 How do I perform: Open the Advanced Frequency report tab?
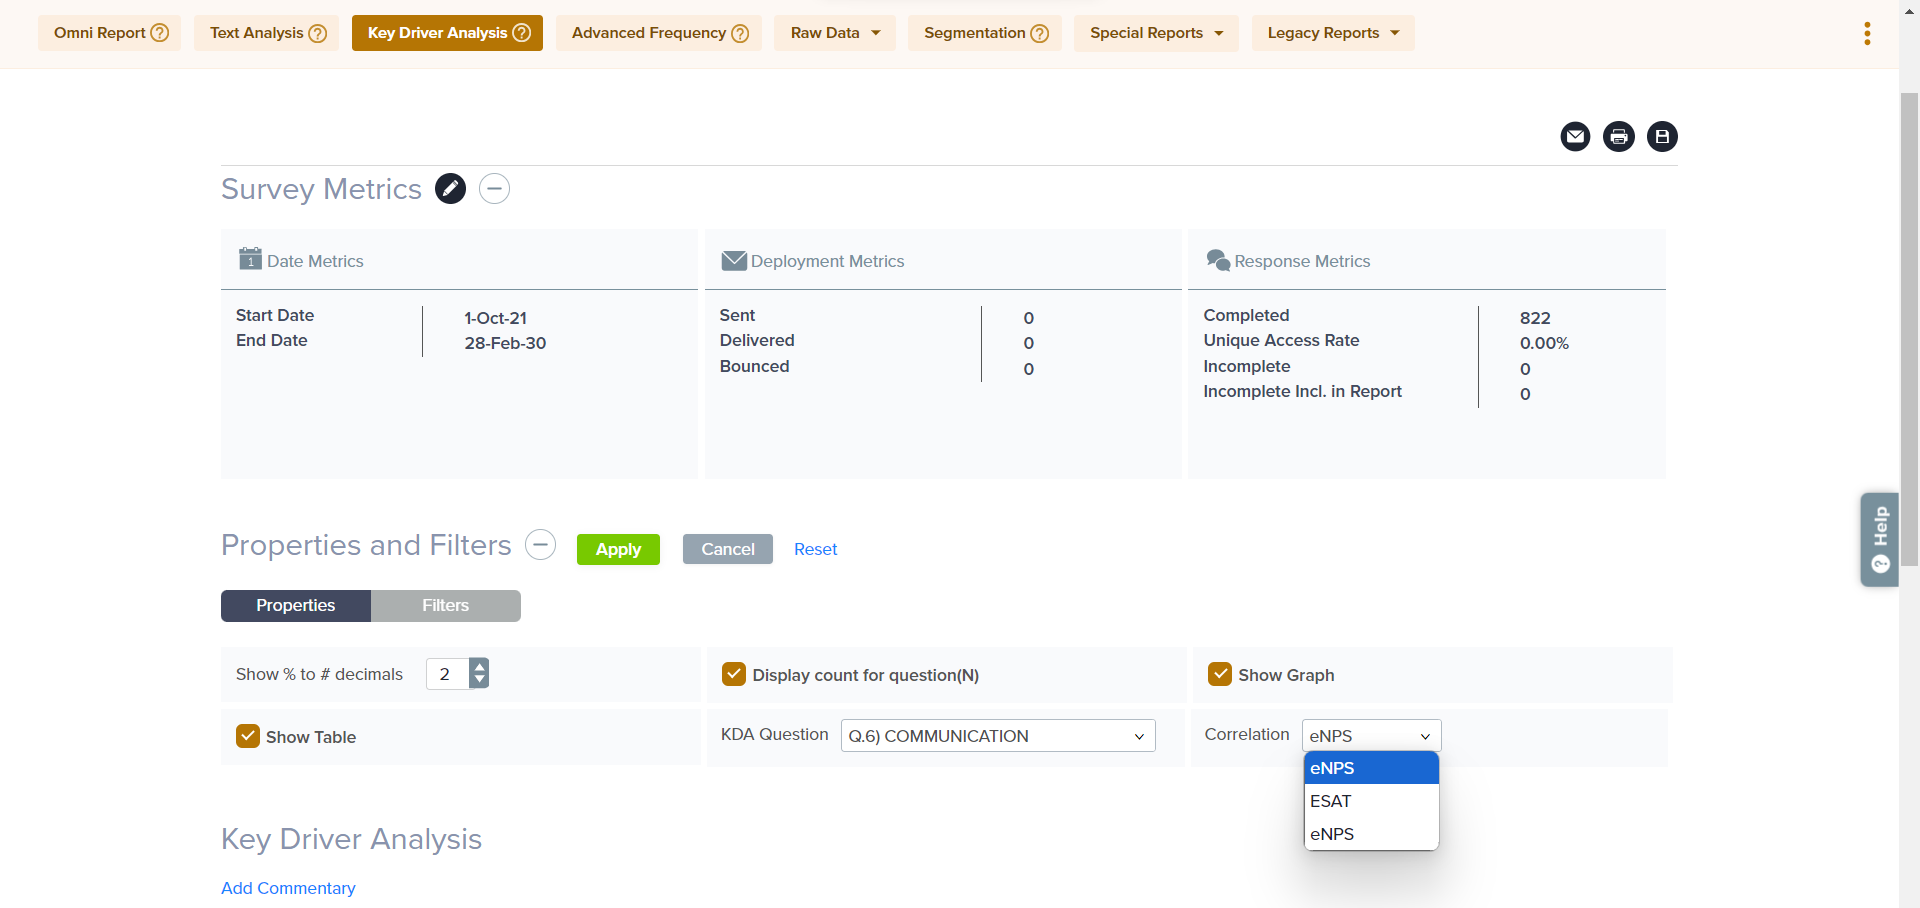(x=649, y=33)
